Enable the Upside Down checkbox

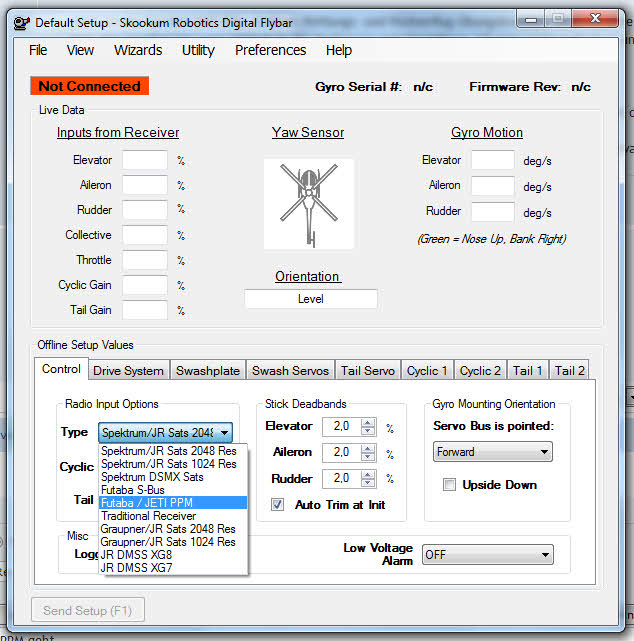[x=449, y=485]
